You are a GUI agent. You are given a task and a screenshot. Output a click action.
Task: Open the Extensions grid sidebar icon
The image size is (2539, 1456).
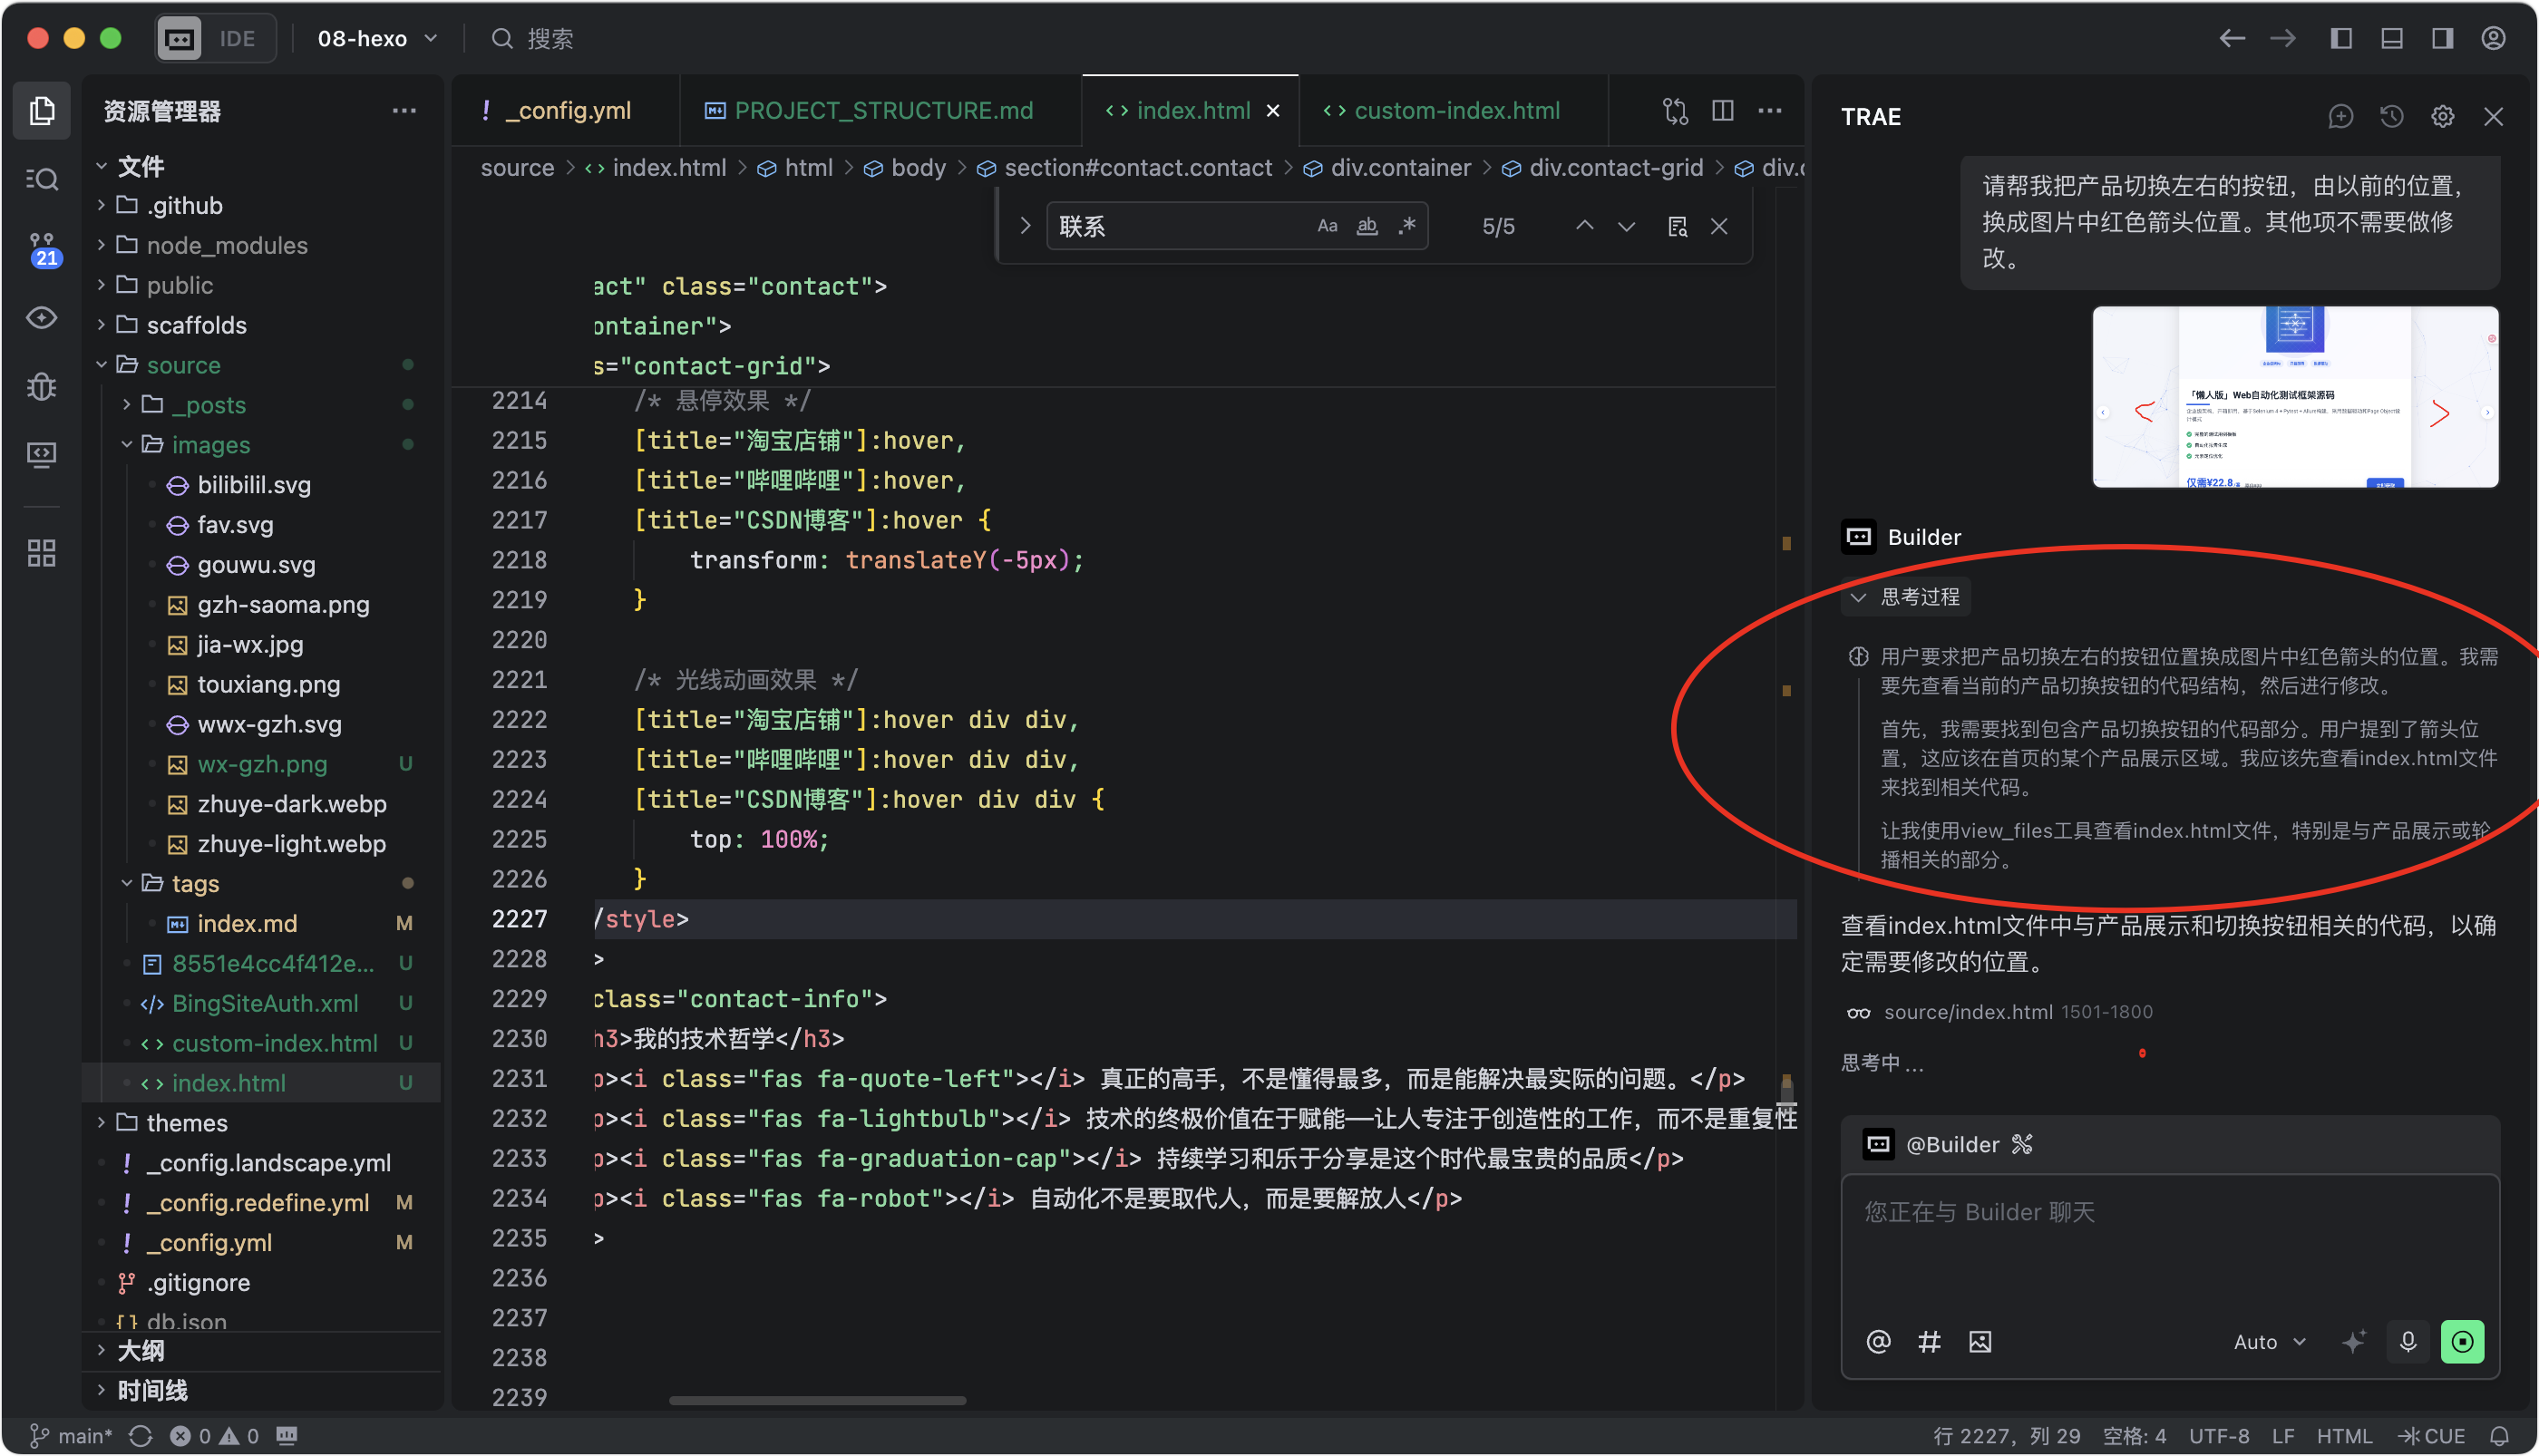(42, 553)
